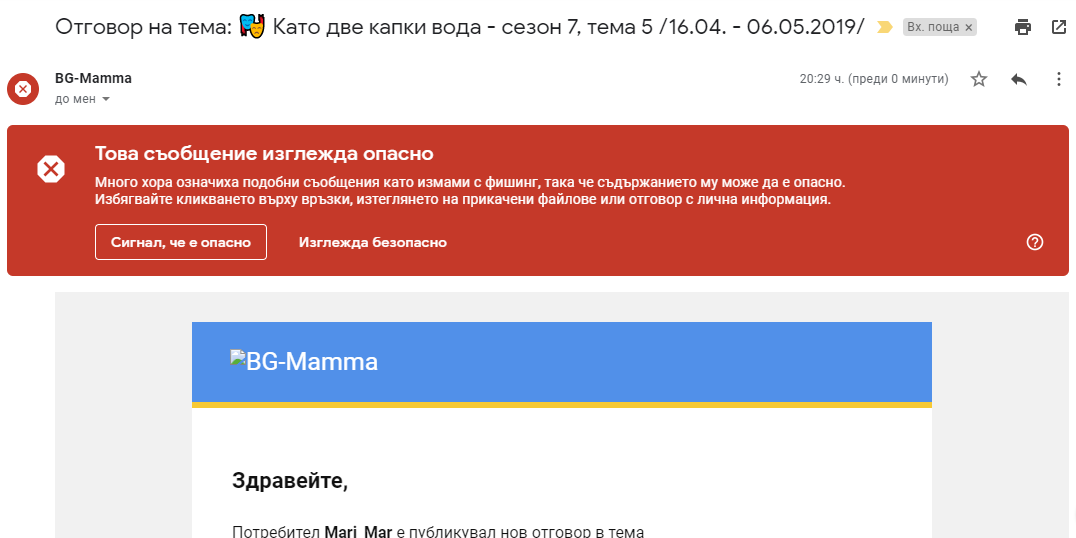Click the username Mari_Mar in the email body
The width and height of the screenshot is (1076, 538).
(358, 531)
